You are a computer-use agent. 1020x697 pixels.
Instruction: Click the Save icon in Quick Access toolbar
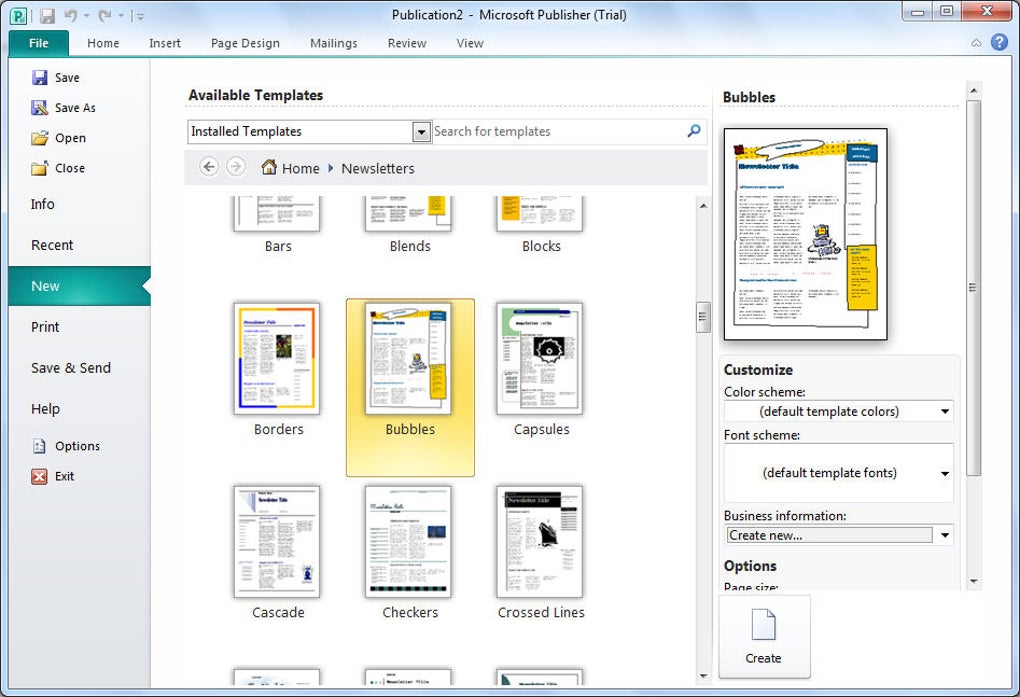tap(47, 16)
